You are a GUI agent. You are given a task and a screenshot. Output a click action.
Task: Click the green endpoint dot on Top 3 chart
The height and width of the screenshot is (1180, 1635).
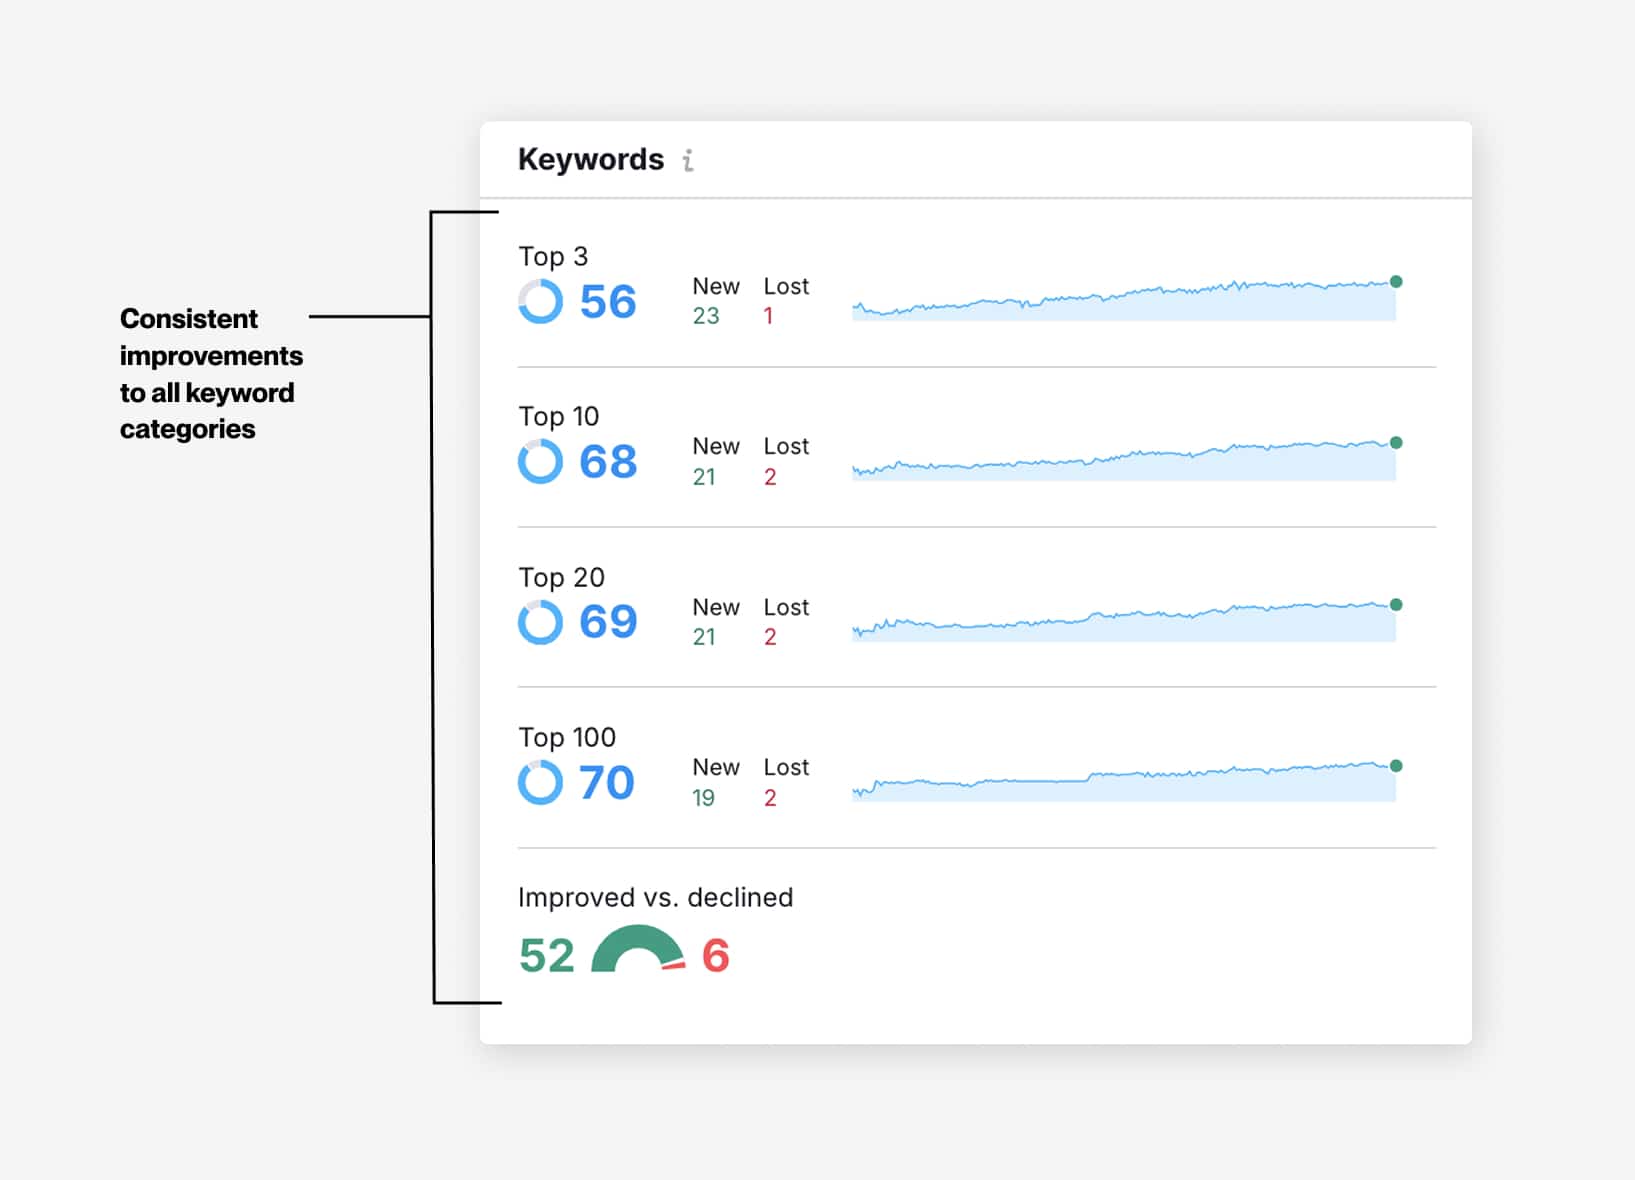[1396, 282]
